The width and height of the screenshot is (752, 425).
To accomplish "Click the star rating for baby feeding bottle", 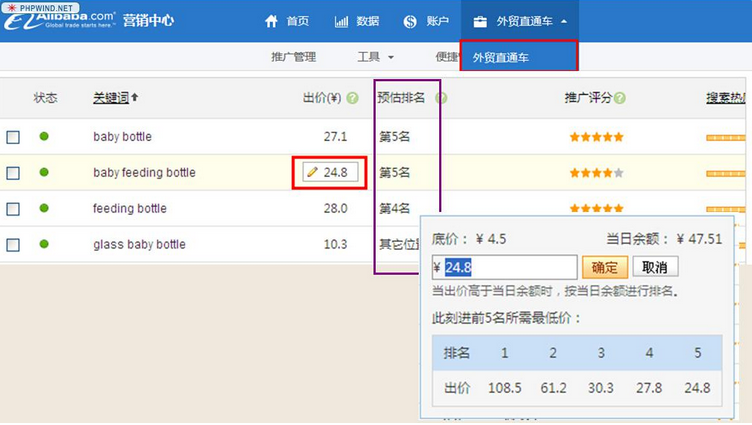I will click(596, 173).
